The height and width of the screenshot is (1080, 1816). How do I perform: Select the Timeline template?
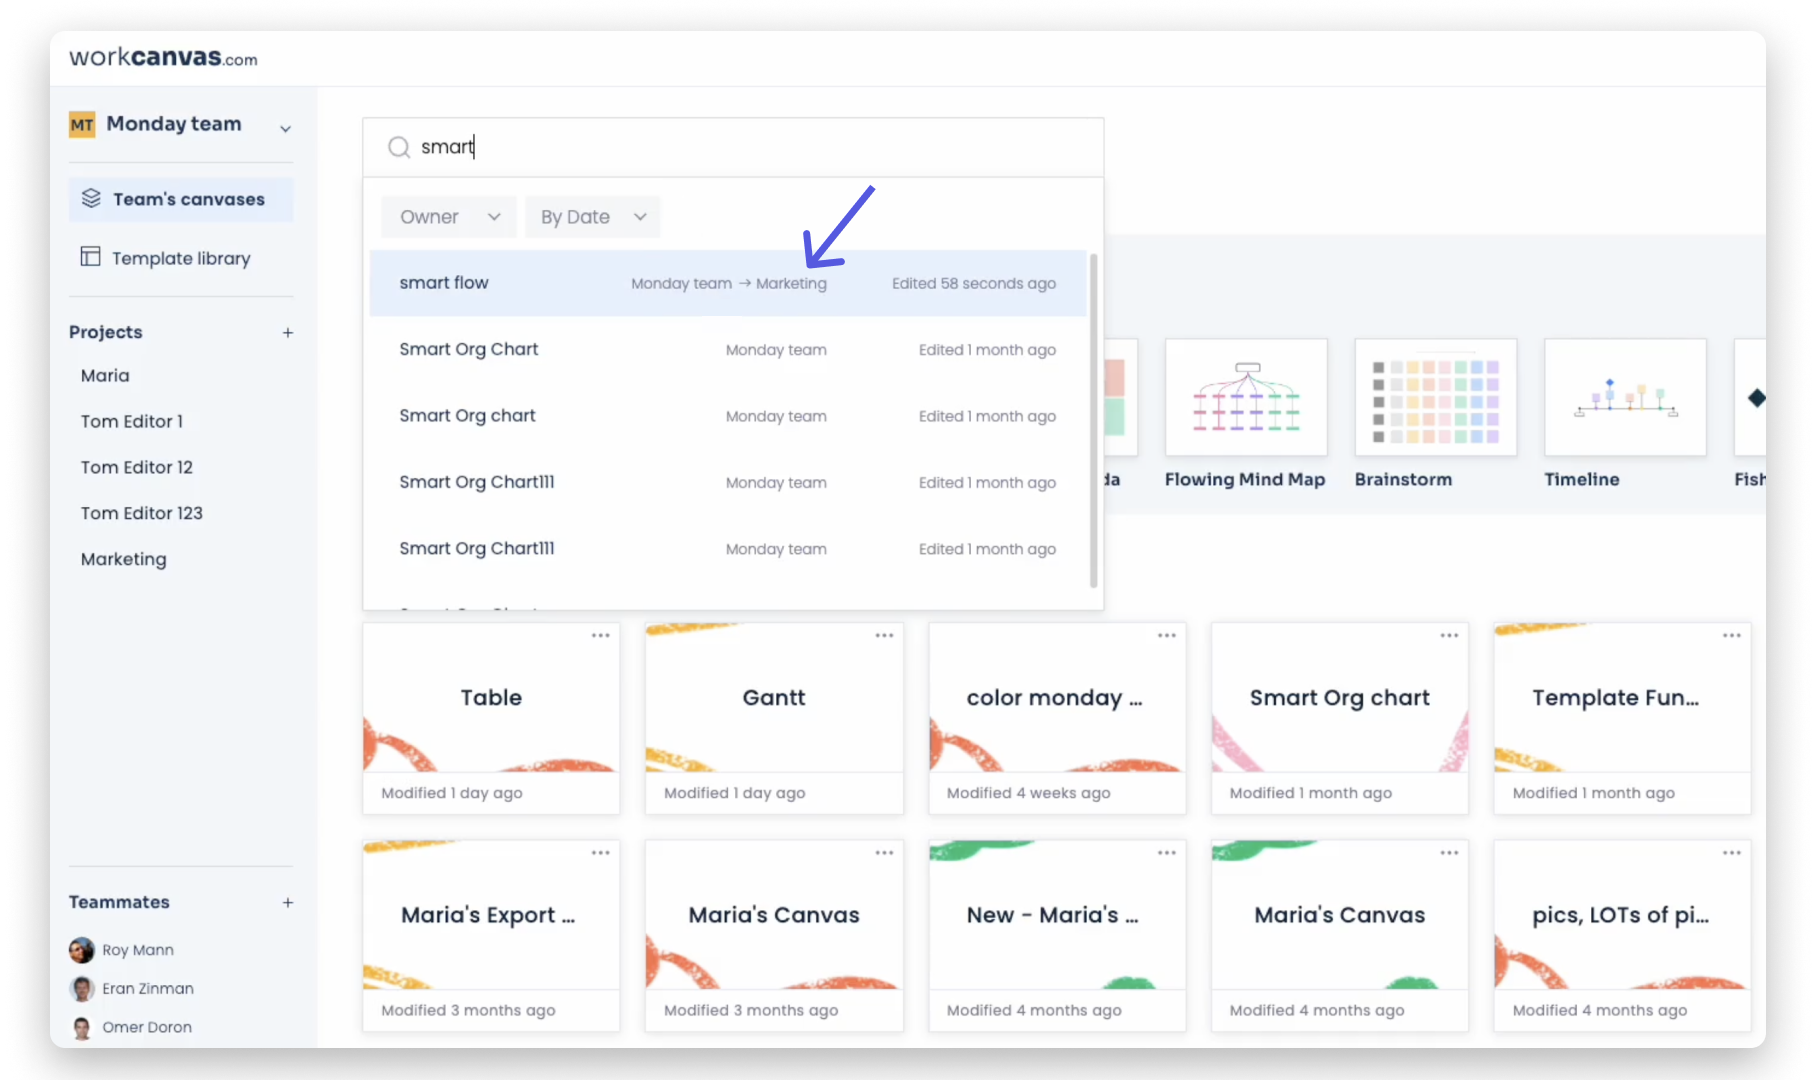[1623, 397]
